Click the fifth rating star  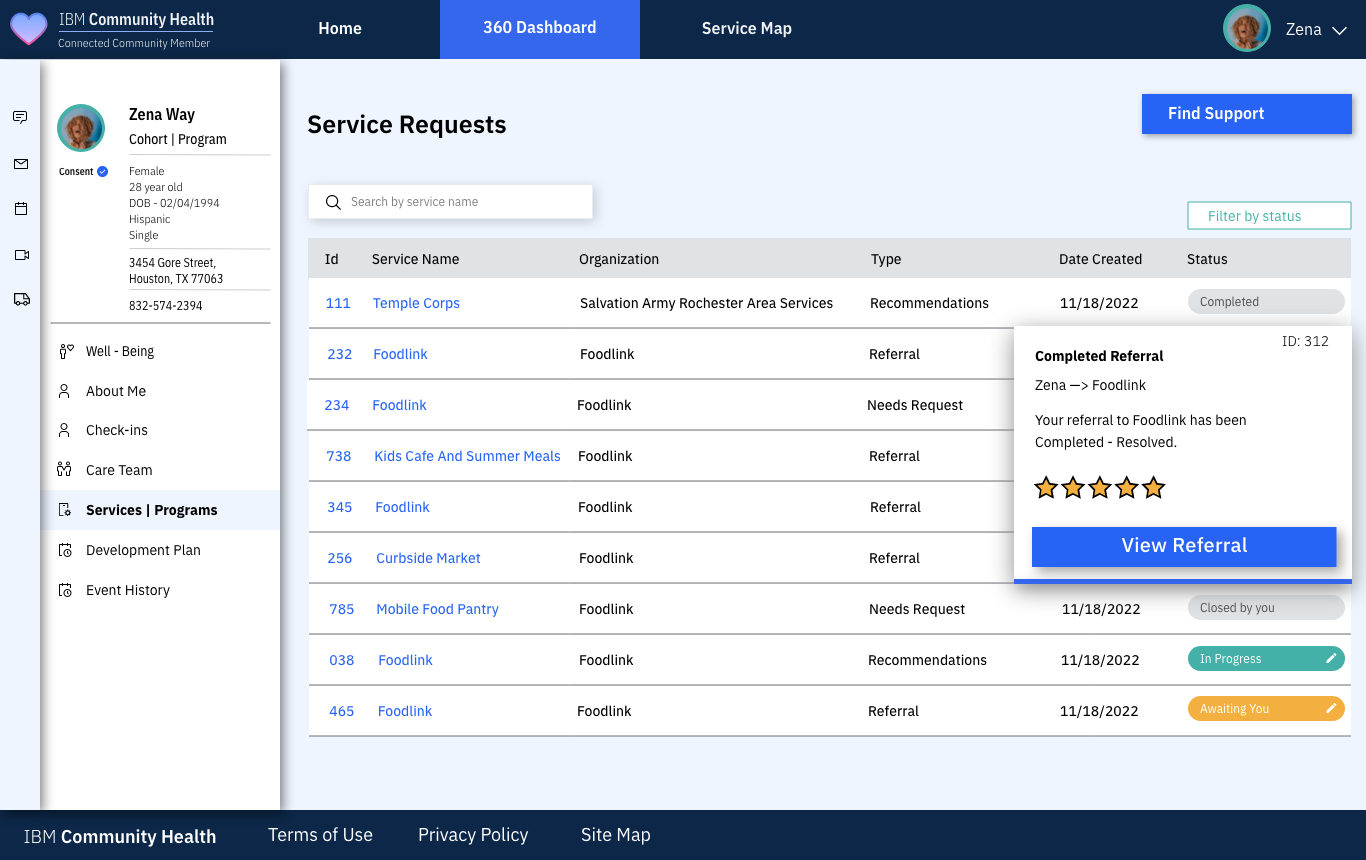click(x=1154, y=488)
